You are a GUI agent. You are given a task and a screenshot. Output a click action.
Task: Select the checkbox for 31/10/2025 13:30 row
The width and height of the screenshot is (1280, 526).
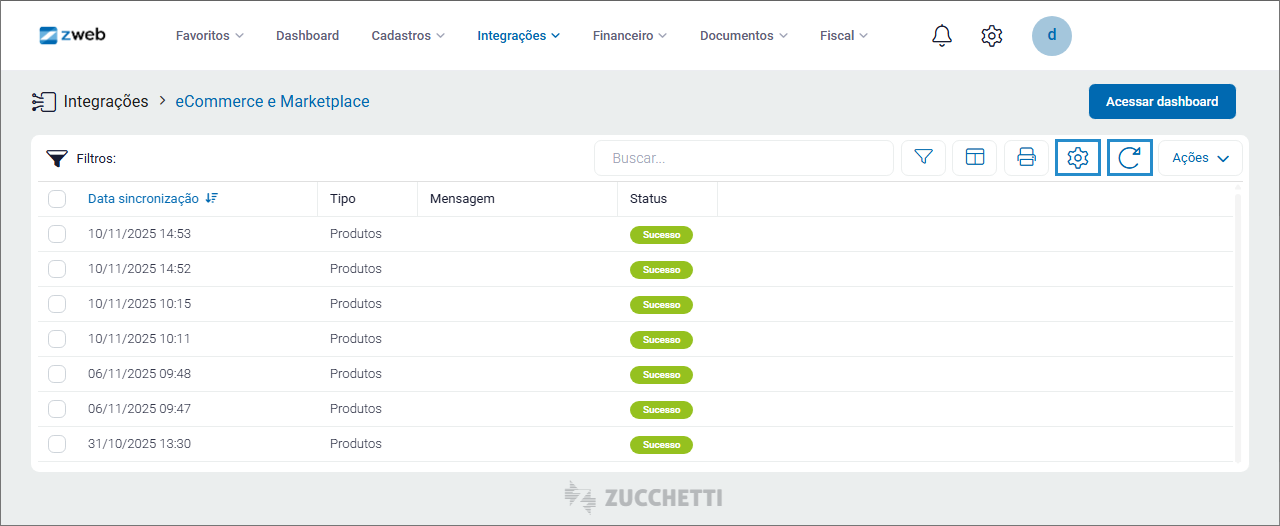57,444
